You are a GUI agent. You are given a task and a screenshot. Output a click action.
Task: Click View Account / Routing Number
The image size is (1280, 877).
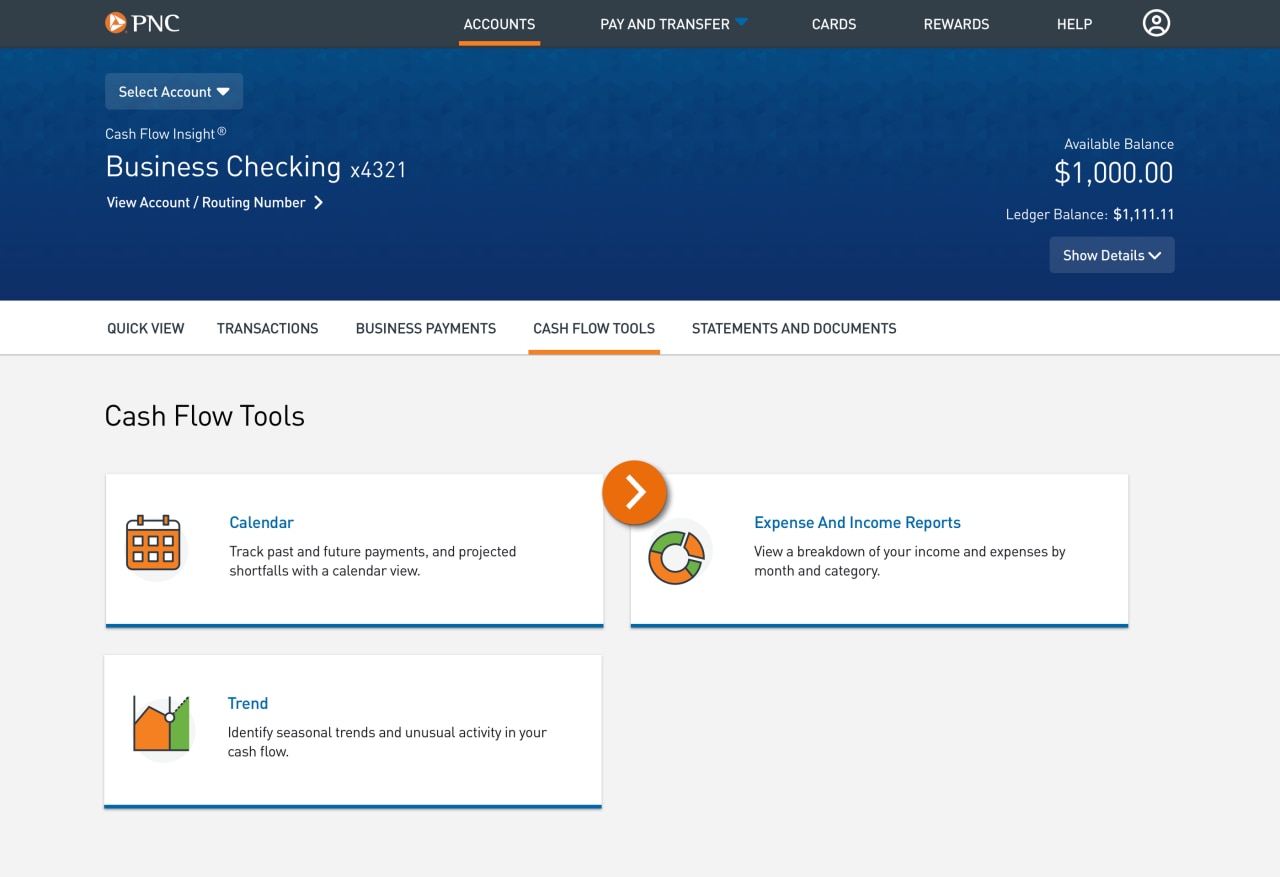pos(205,202)
